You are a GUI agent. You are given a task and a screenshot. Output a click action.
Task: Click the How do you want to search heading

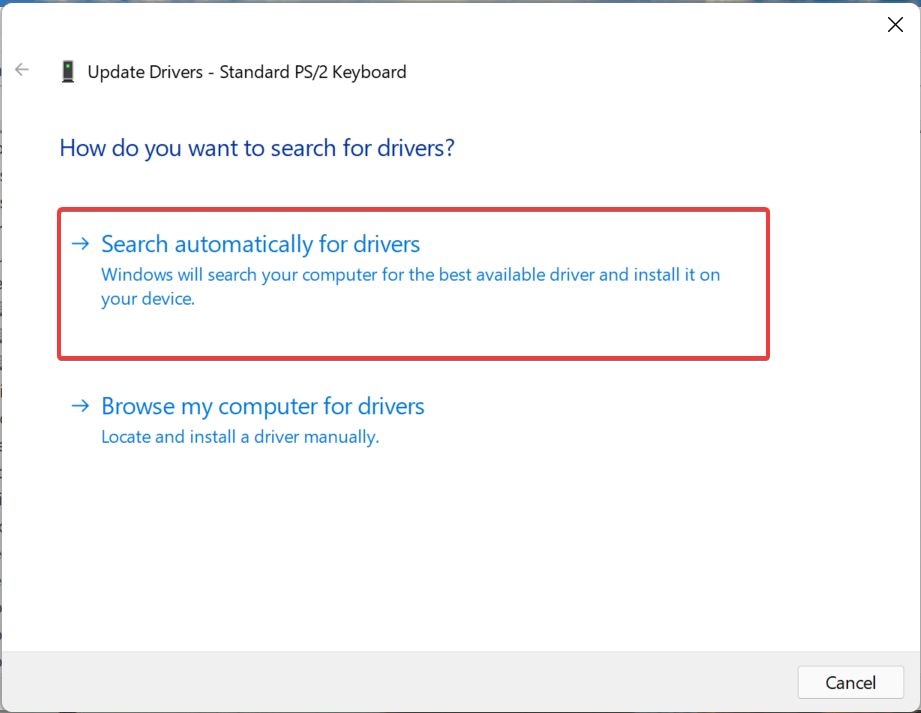257,147
